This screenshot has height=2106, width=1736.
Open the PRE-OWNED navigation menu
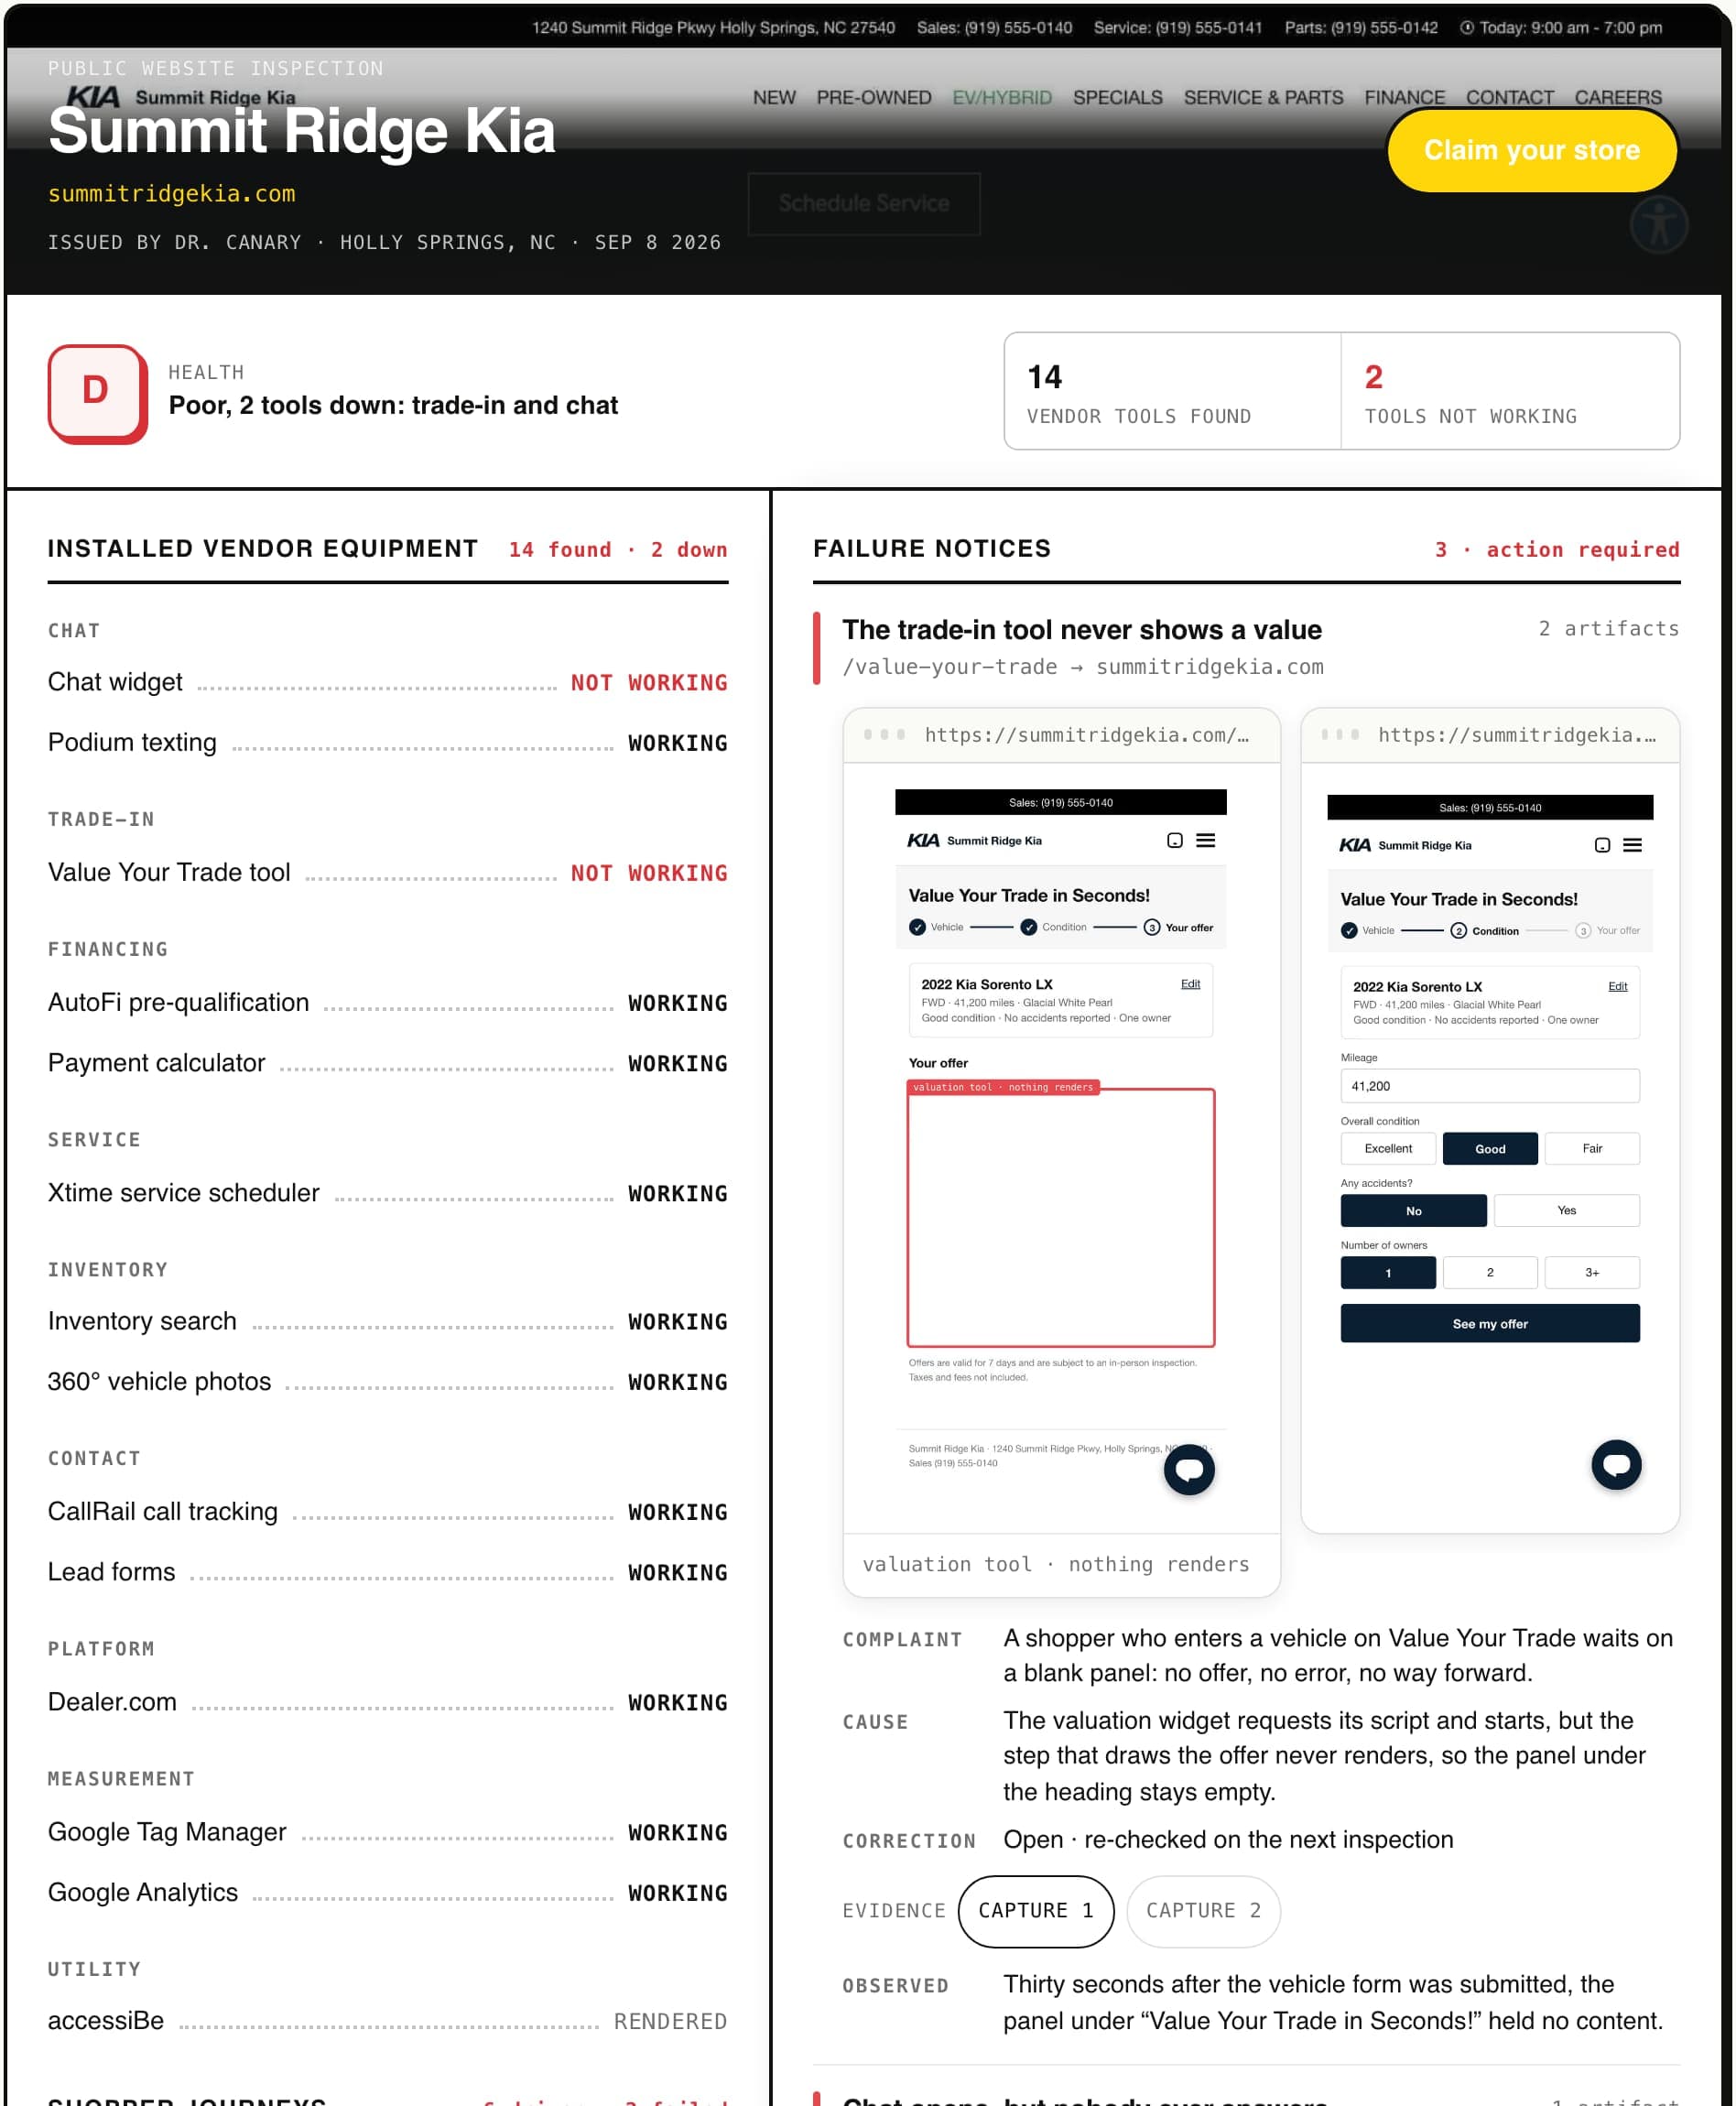(873, 98)
